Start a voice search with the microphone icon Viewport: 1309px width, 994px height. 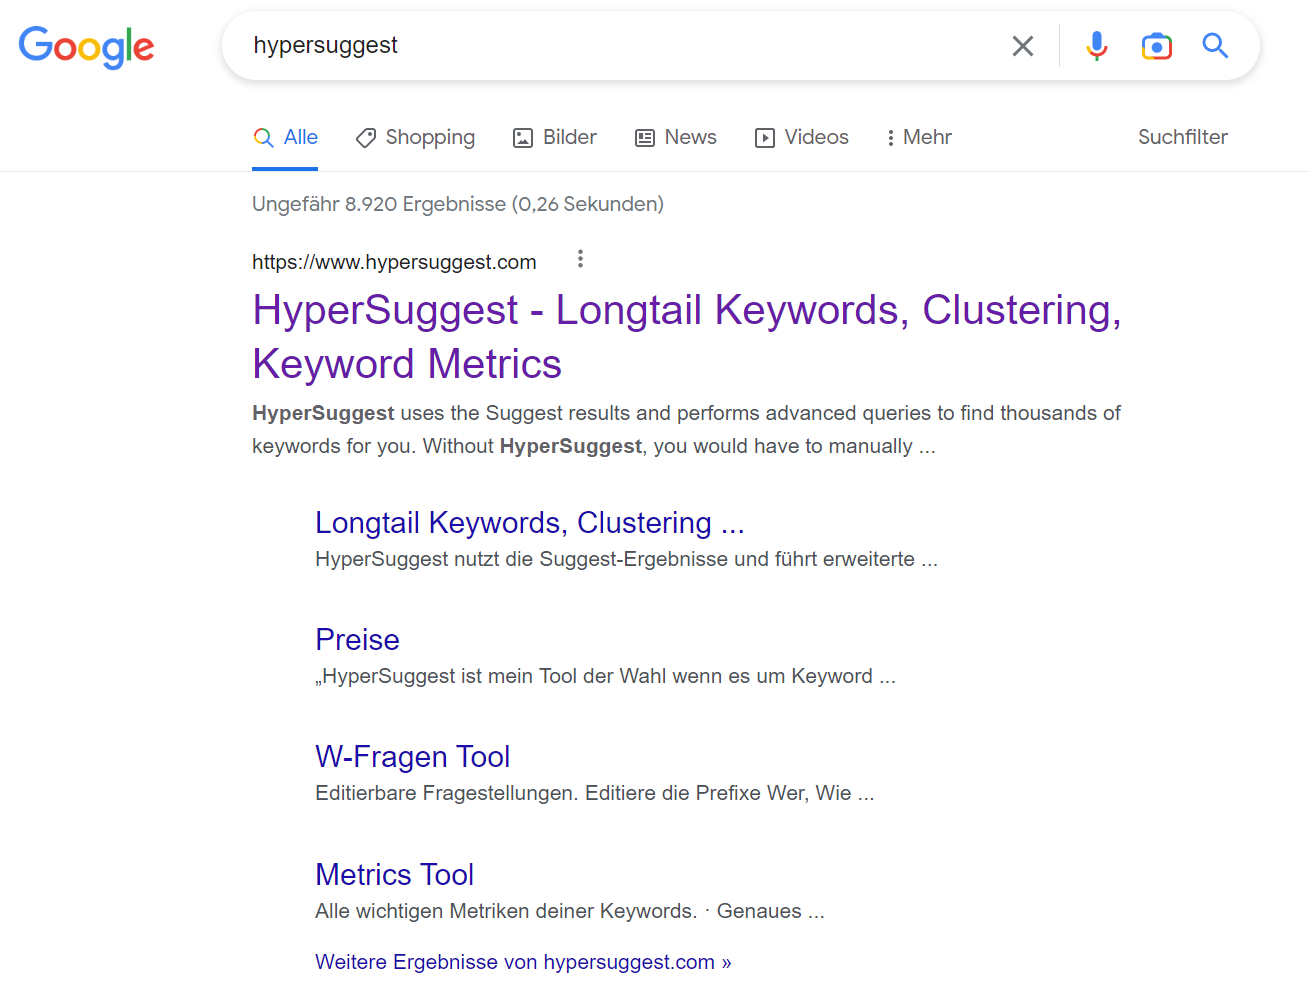[1096, 45]
